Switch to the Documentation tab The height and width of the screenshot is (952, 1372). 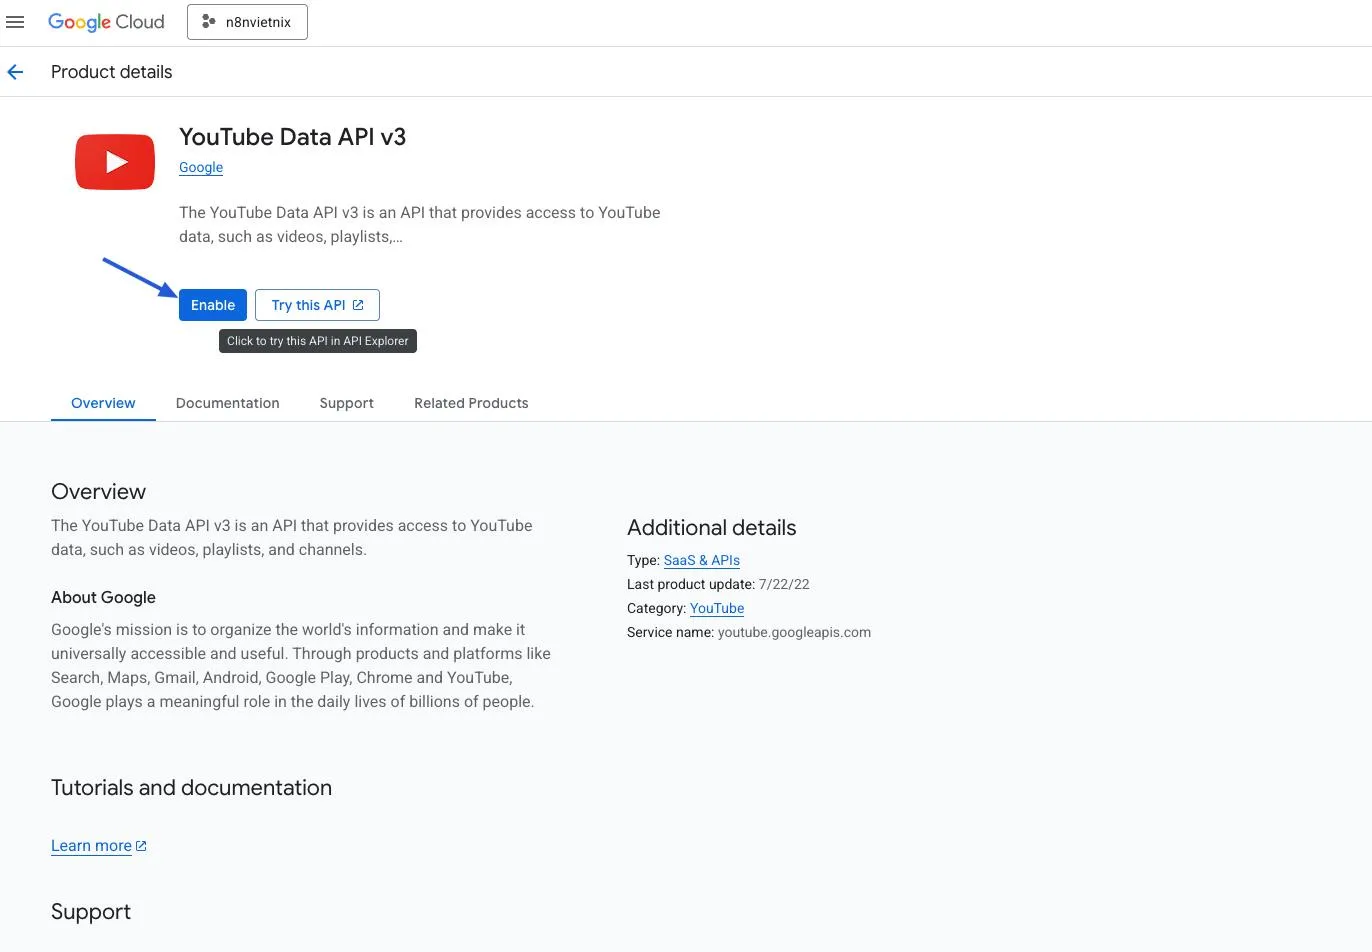click(228, 403)
